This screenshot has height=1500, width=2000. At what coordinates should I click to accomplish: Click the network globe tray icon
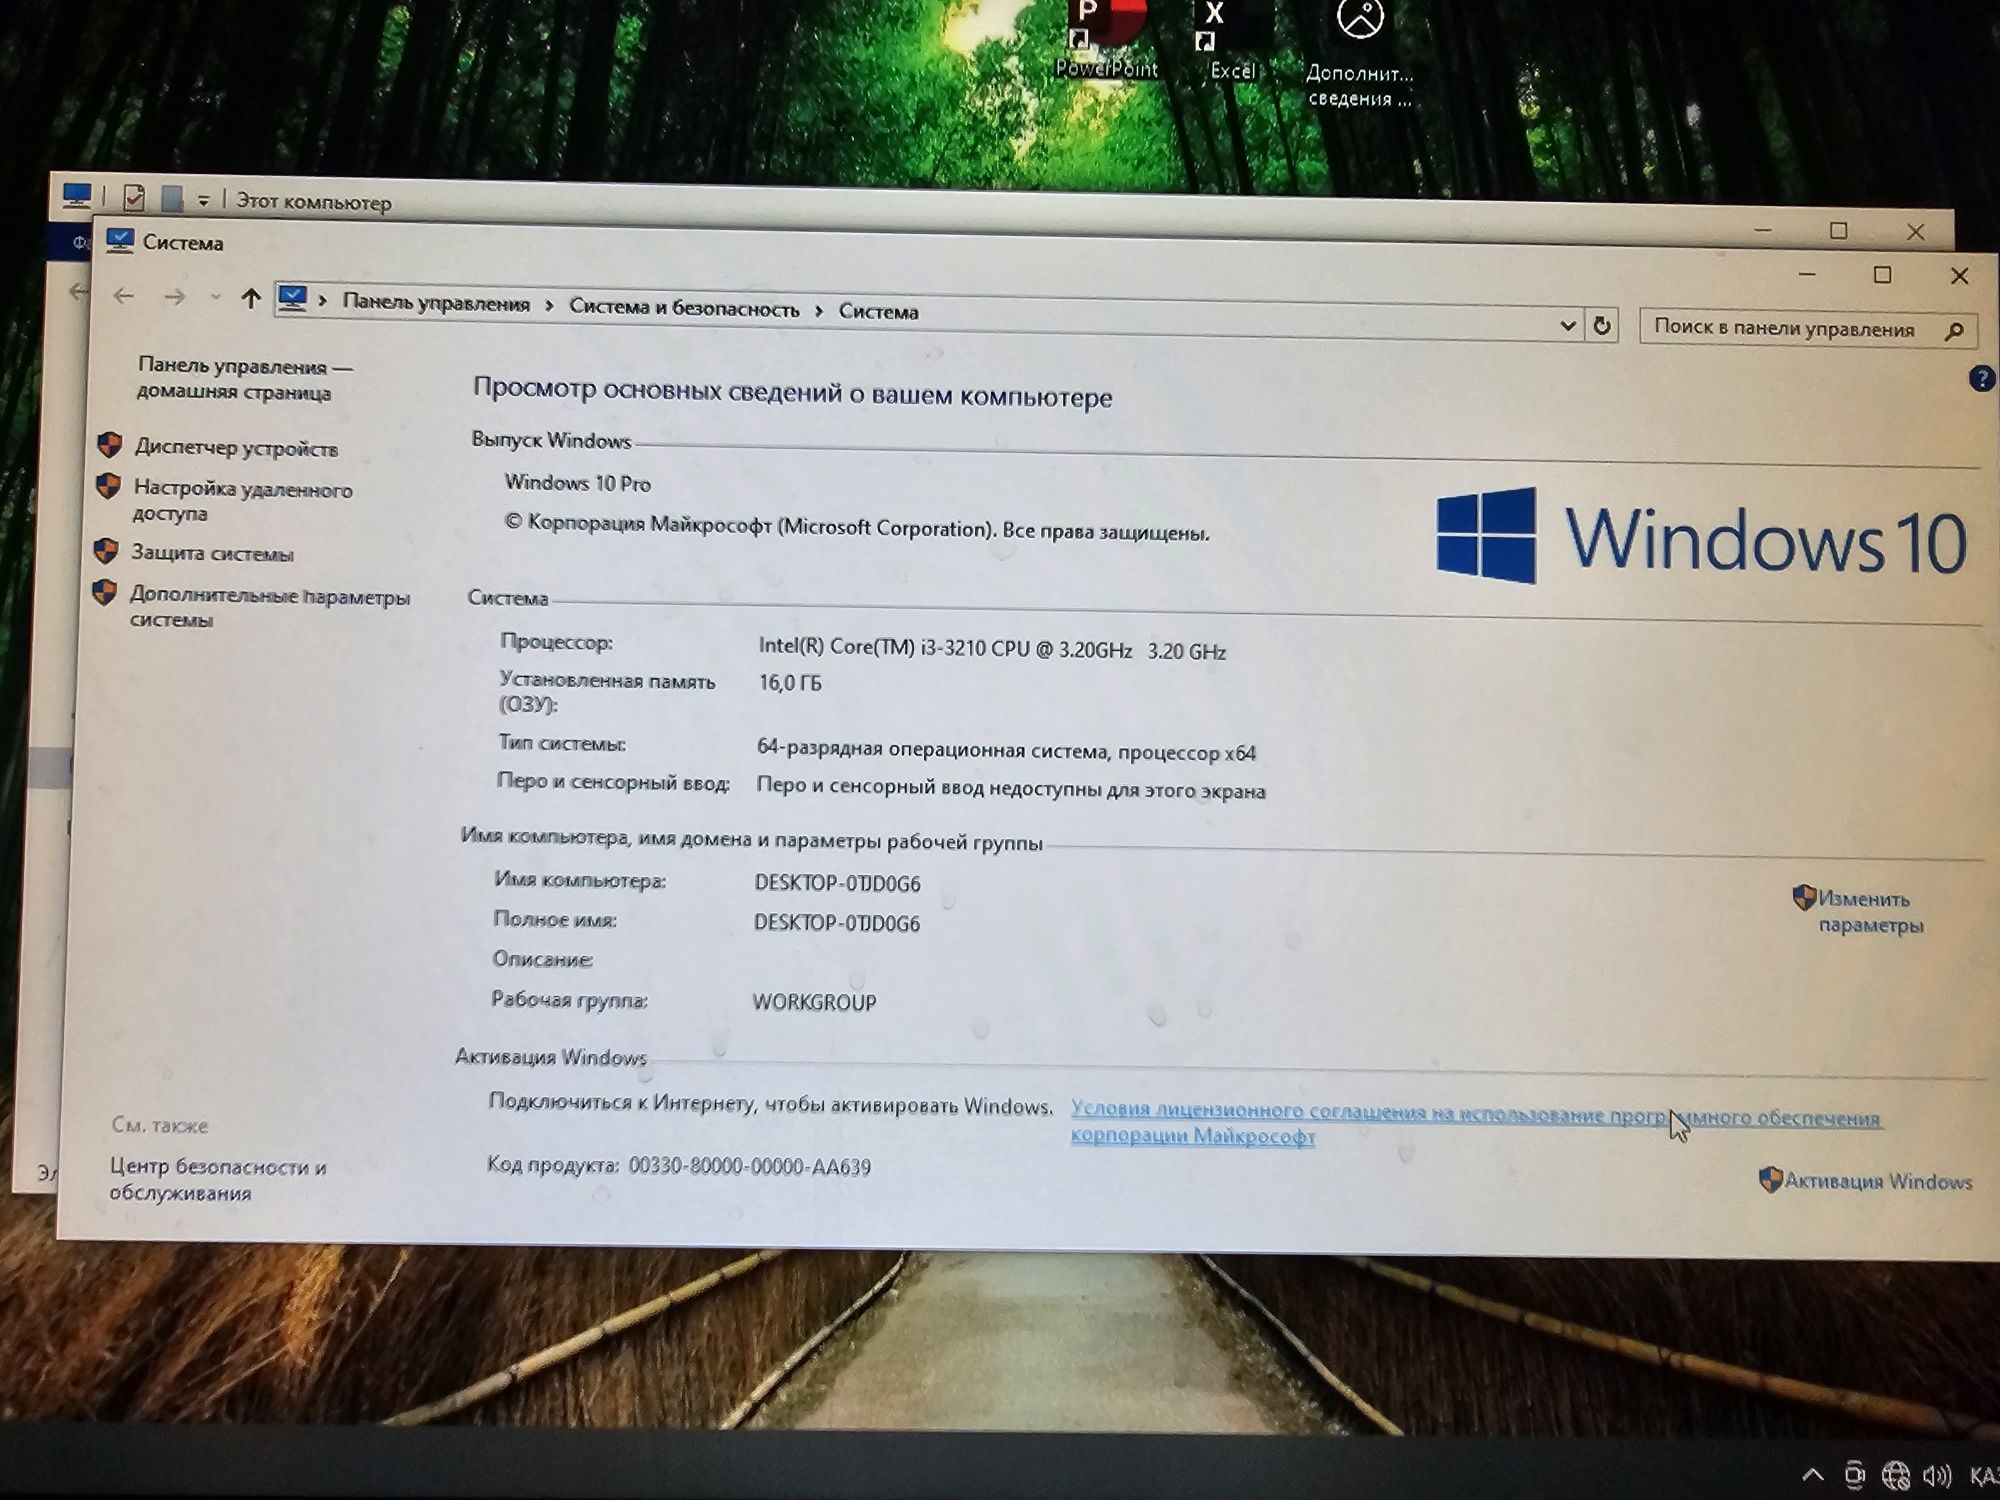(x=1895, y=1475)
